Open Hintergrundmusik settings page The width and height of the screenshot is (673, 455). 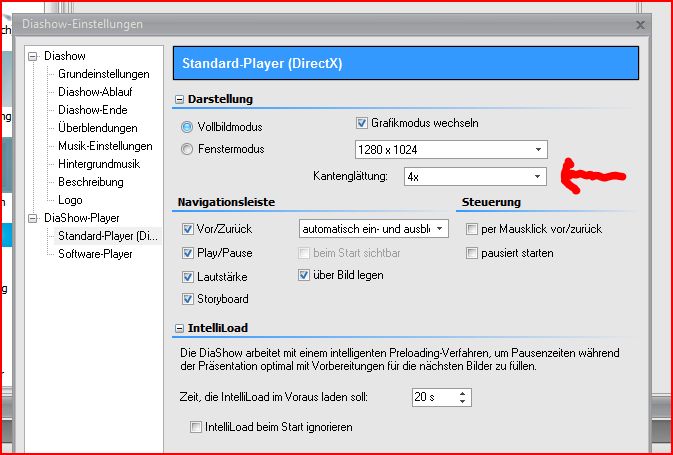(98, 164)
